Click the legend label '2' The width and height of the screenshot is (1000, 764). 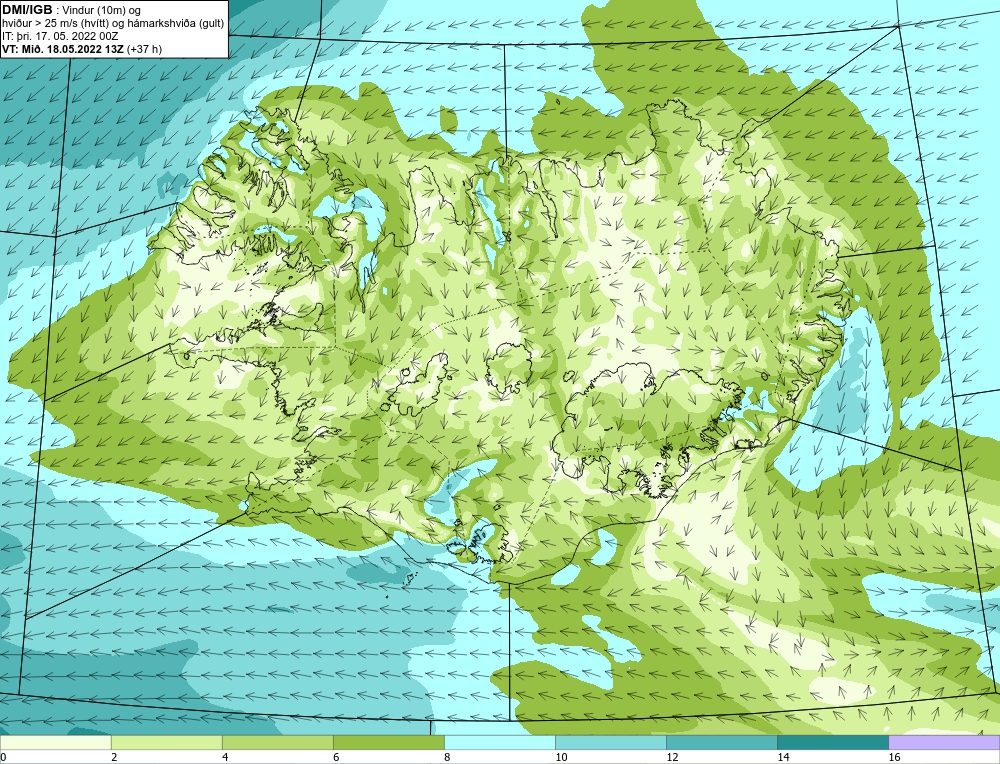pos(114,757)
